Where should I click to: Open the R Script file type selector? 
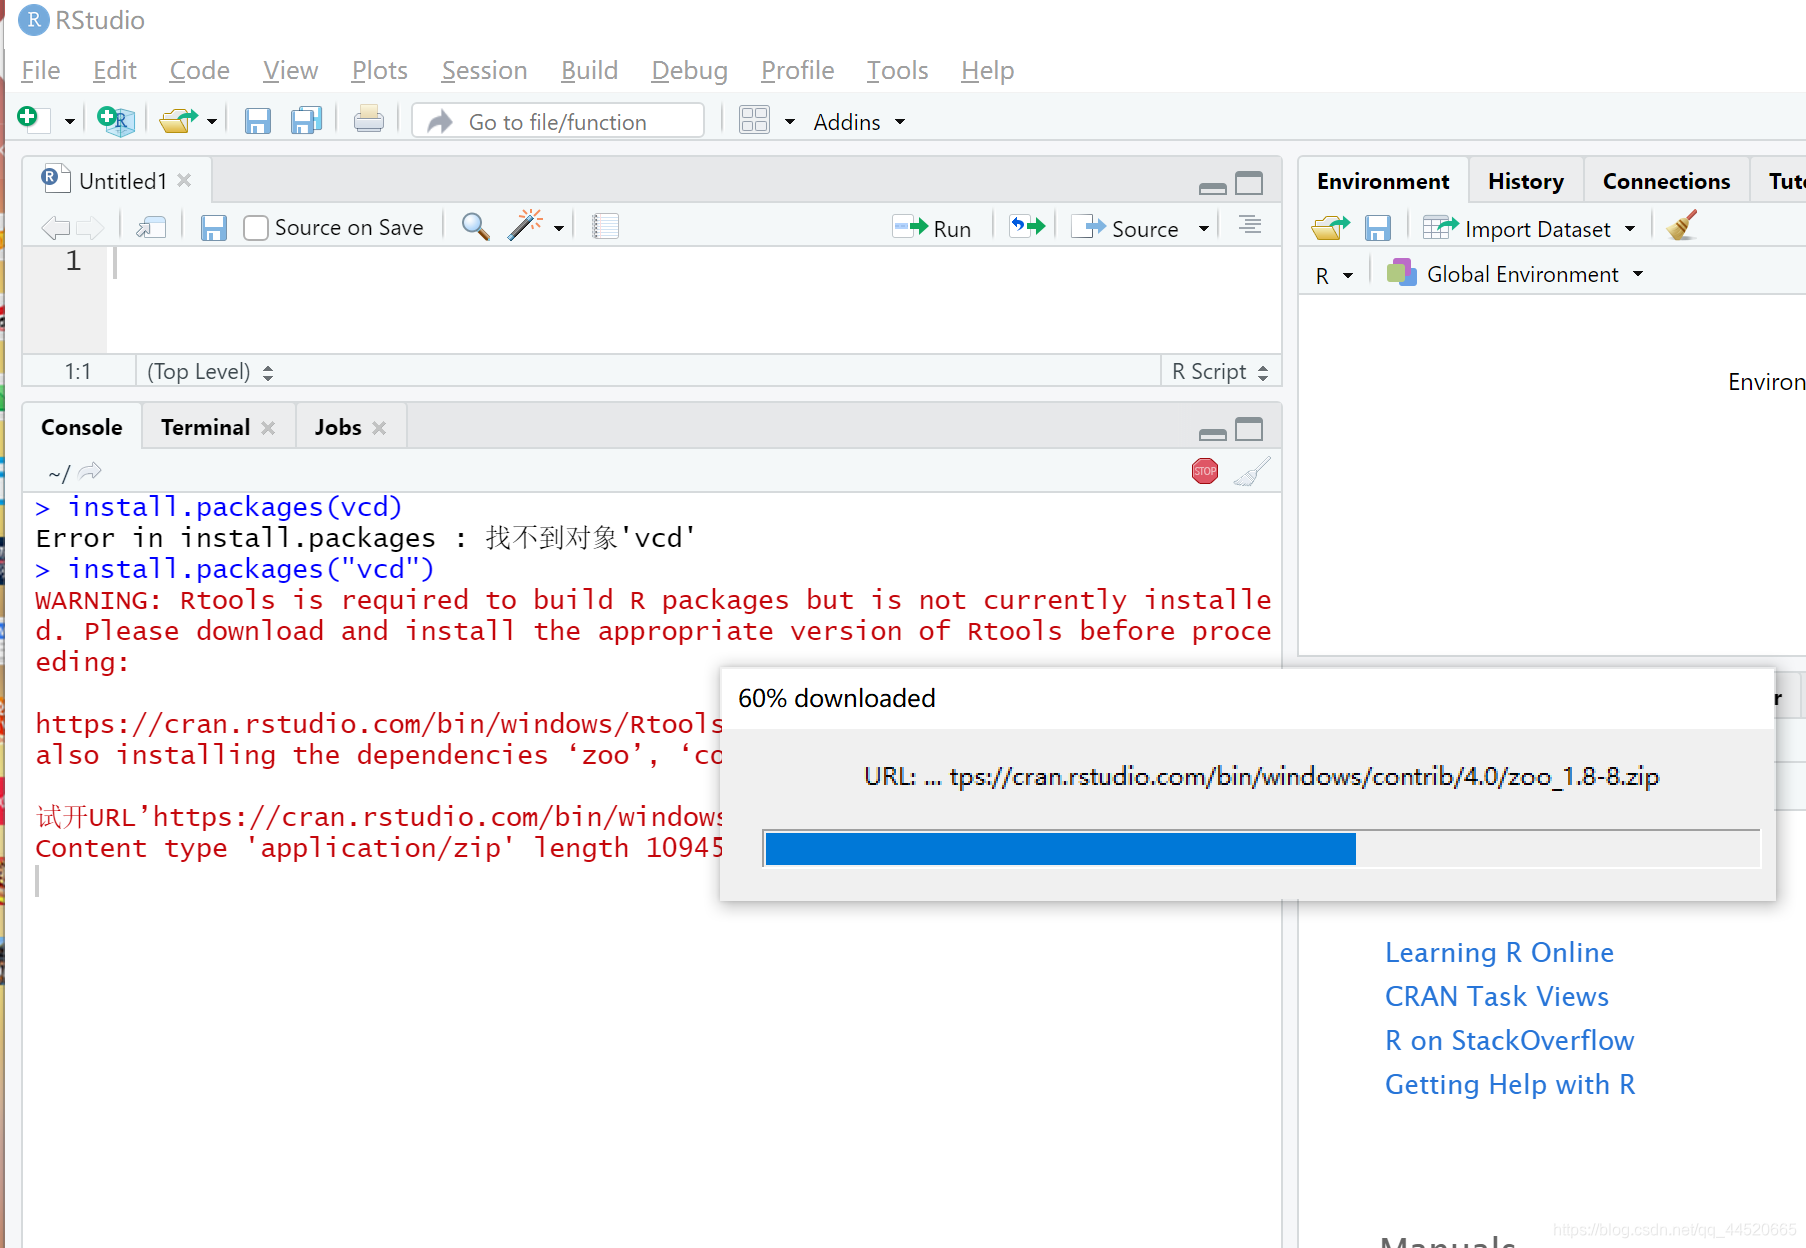[1220, 372]
